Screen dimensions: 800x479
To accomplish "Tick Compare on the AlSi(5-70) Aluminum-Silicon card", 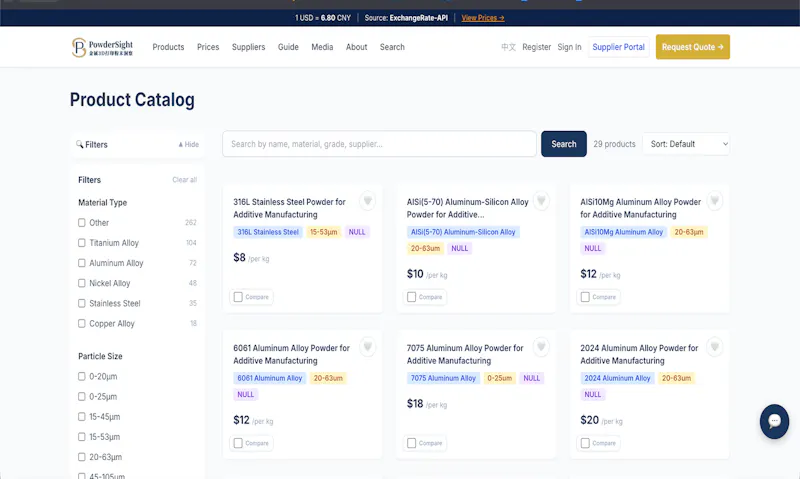I will point(412,297).
